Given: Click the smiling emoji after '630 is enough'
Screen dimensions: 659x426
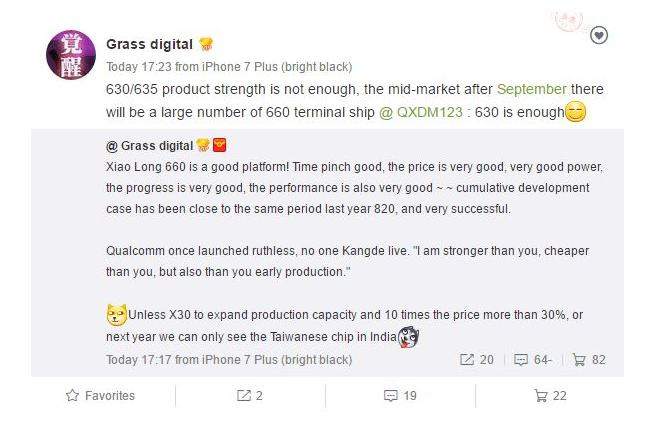Looking at the screenshot, I should (575, 112).
